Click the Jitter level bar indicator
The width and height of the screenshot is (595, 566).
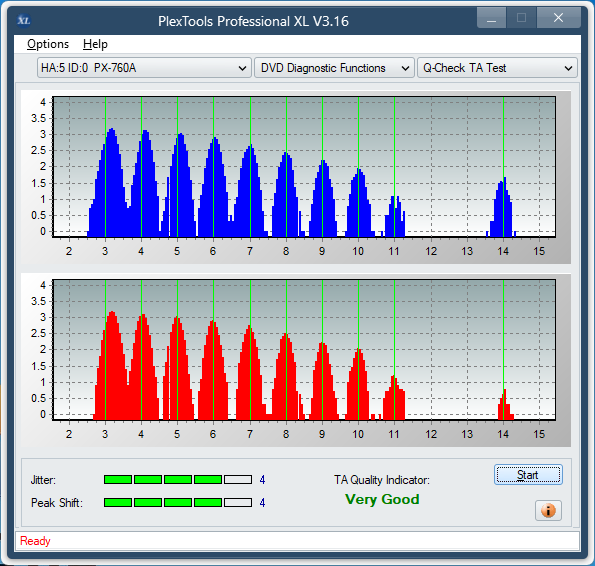tap(178, 480)
